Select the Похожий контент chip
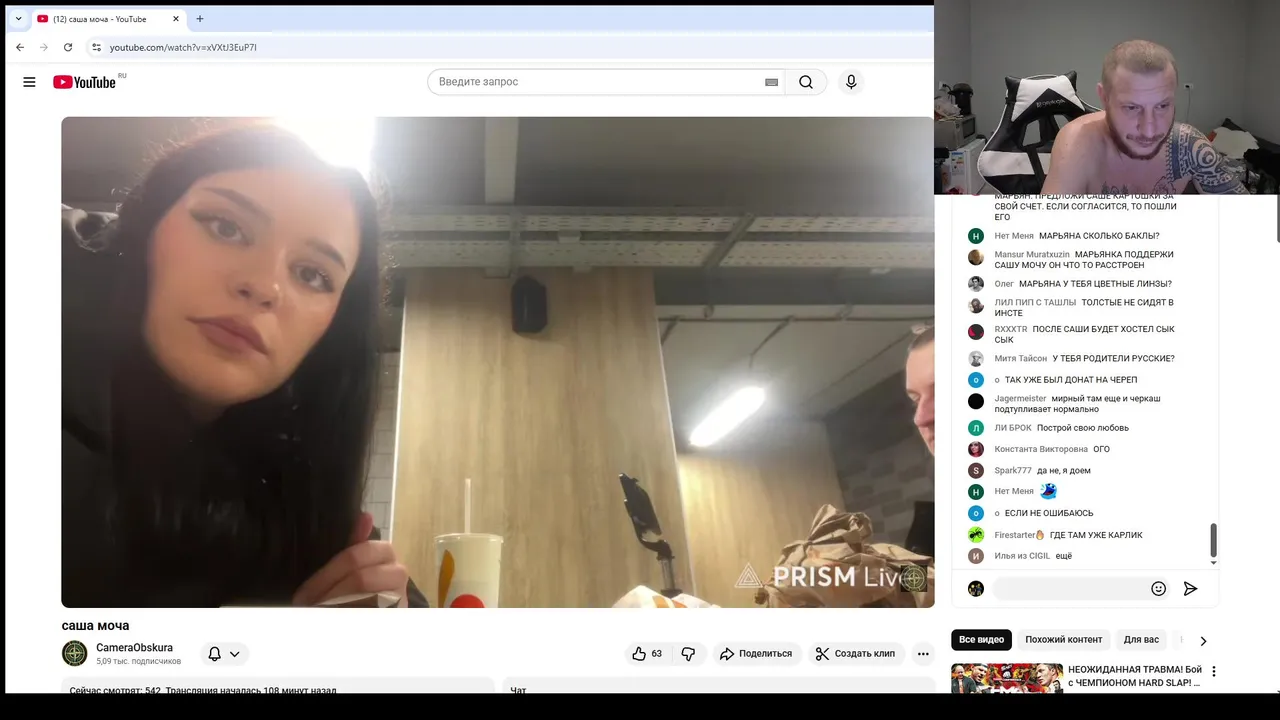The height and width of the screenshot is (720, 1280). (1063, 640)
